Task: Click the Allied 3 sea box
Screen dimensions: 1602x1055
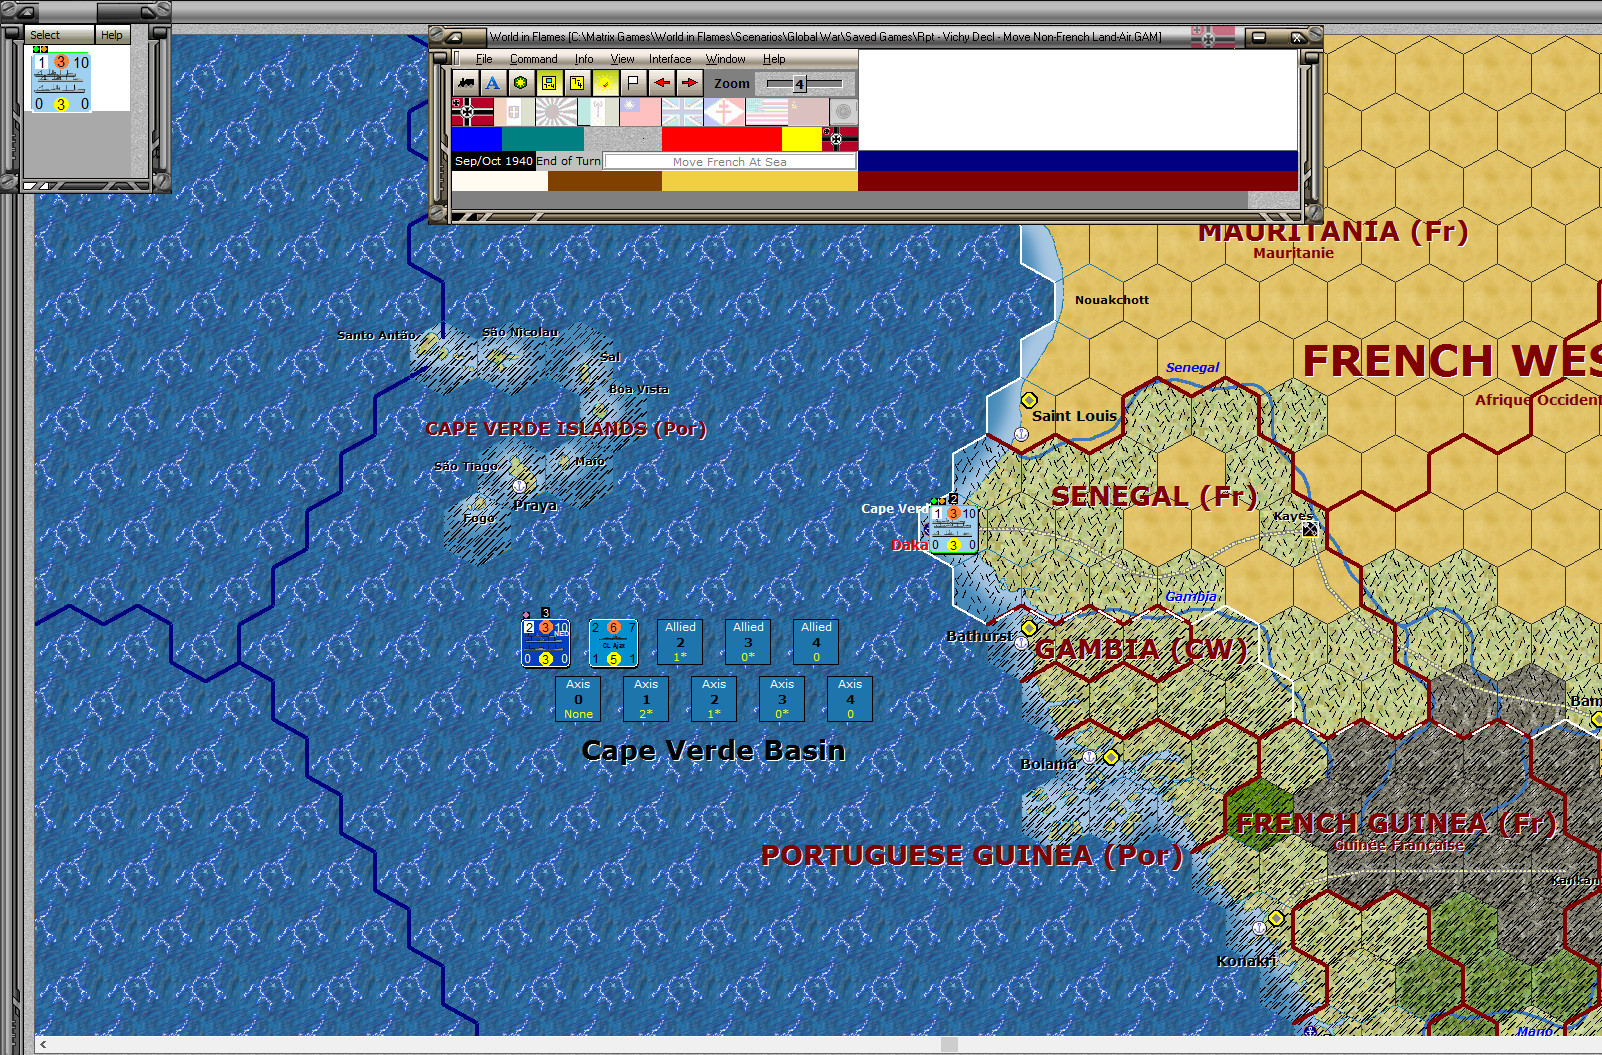Action: [748, 641]
